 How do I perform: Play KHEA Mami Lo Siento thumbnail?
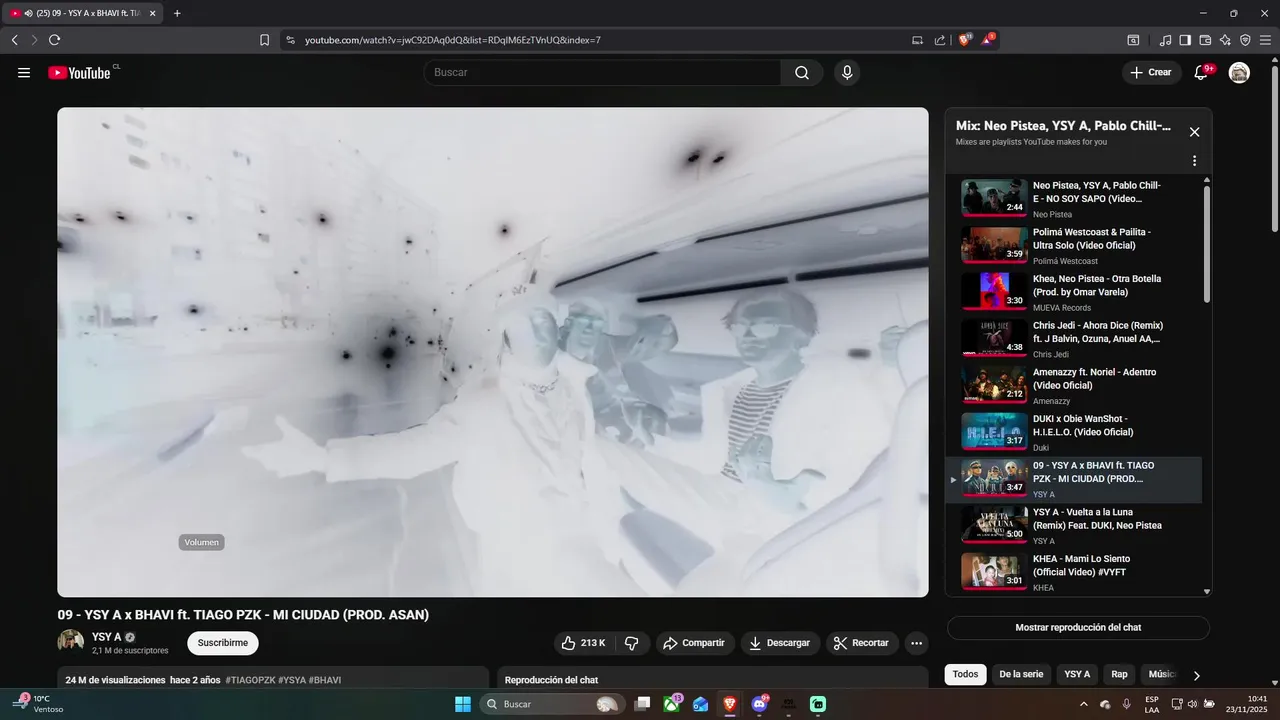click(994, 572)
